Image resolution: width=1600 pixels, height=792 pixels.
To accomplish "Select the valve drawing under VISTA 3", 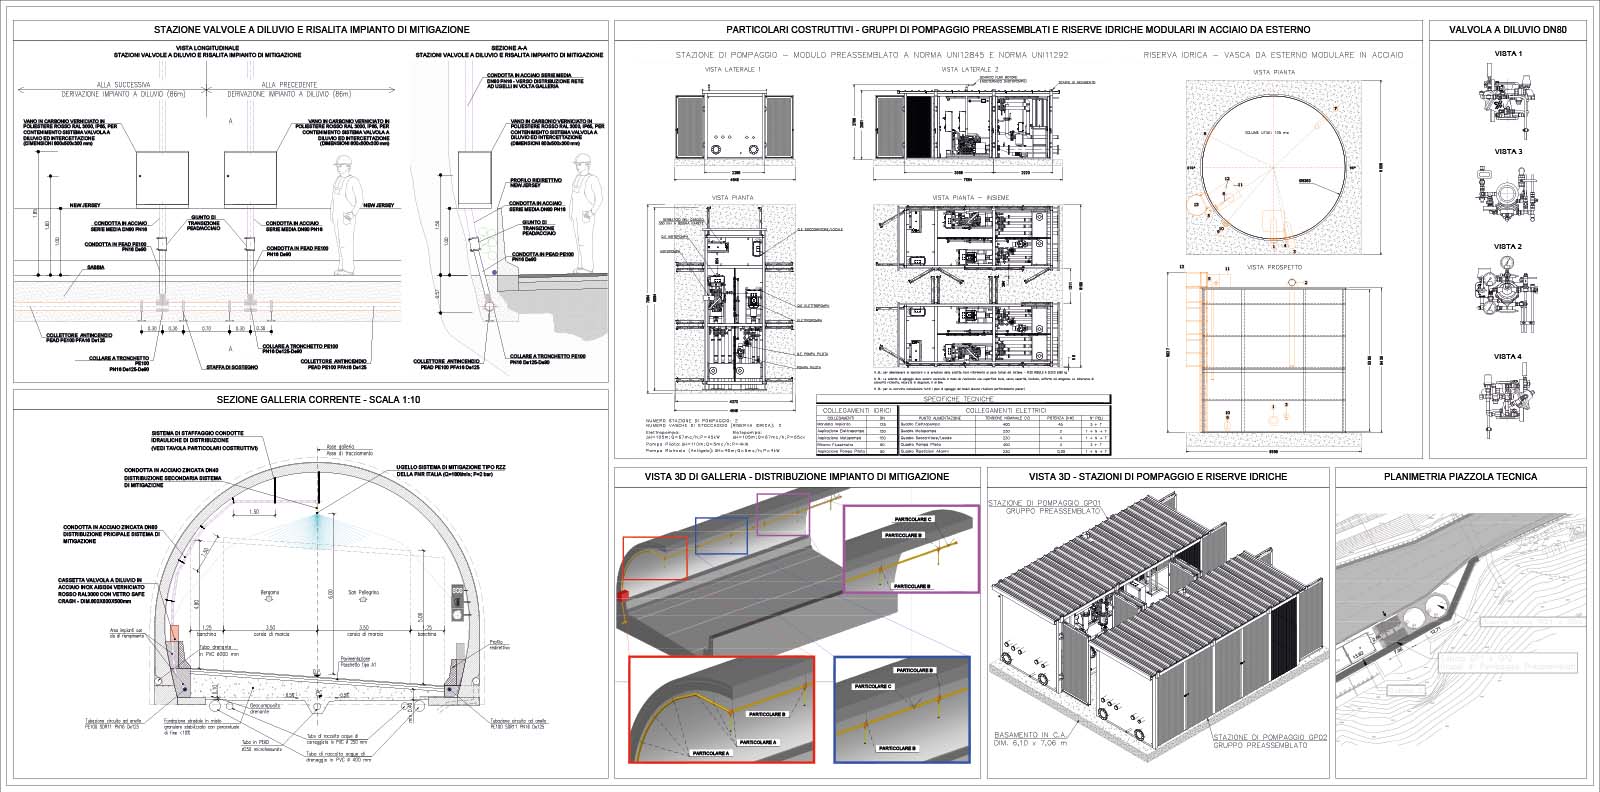I will pos(1507,197).
